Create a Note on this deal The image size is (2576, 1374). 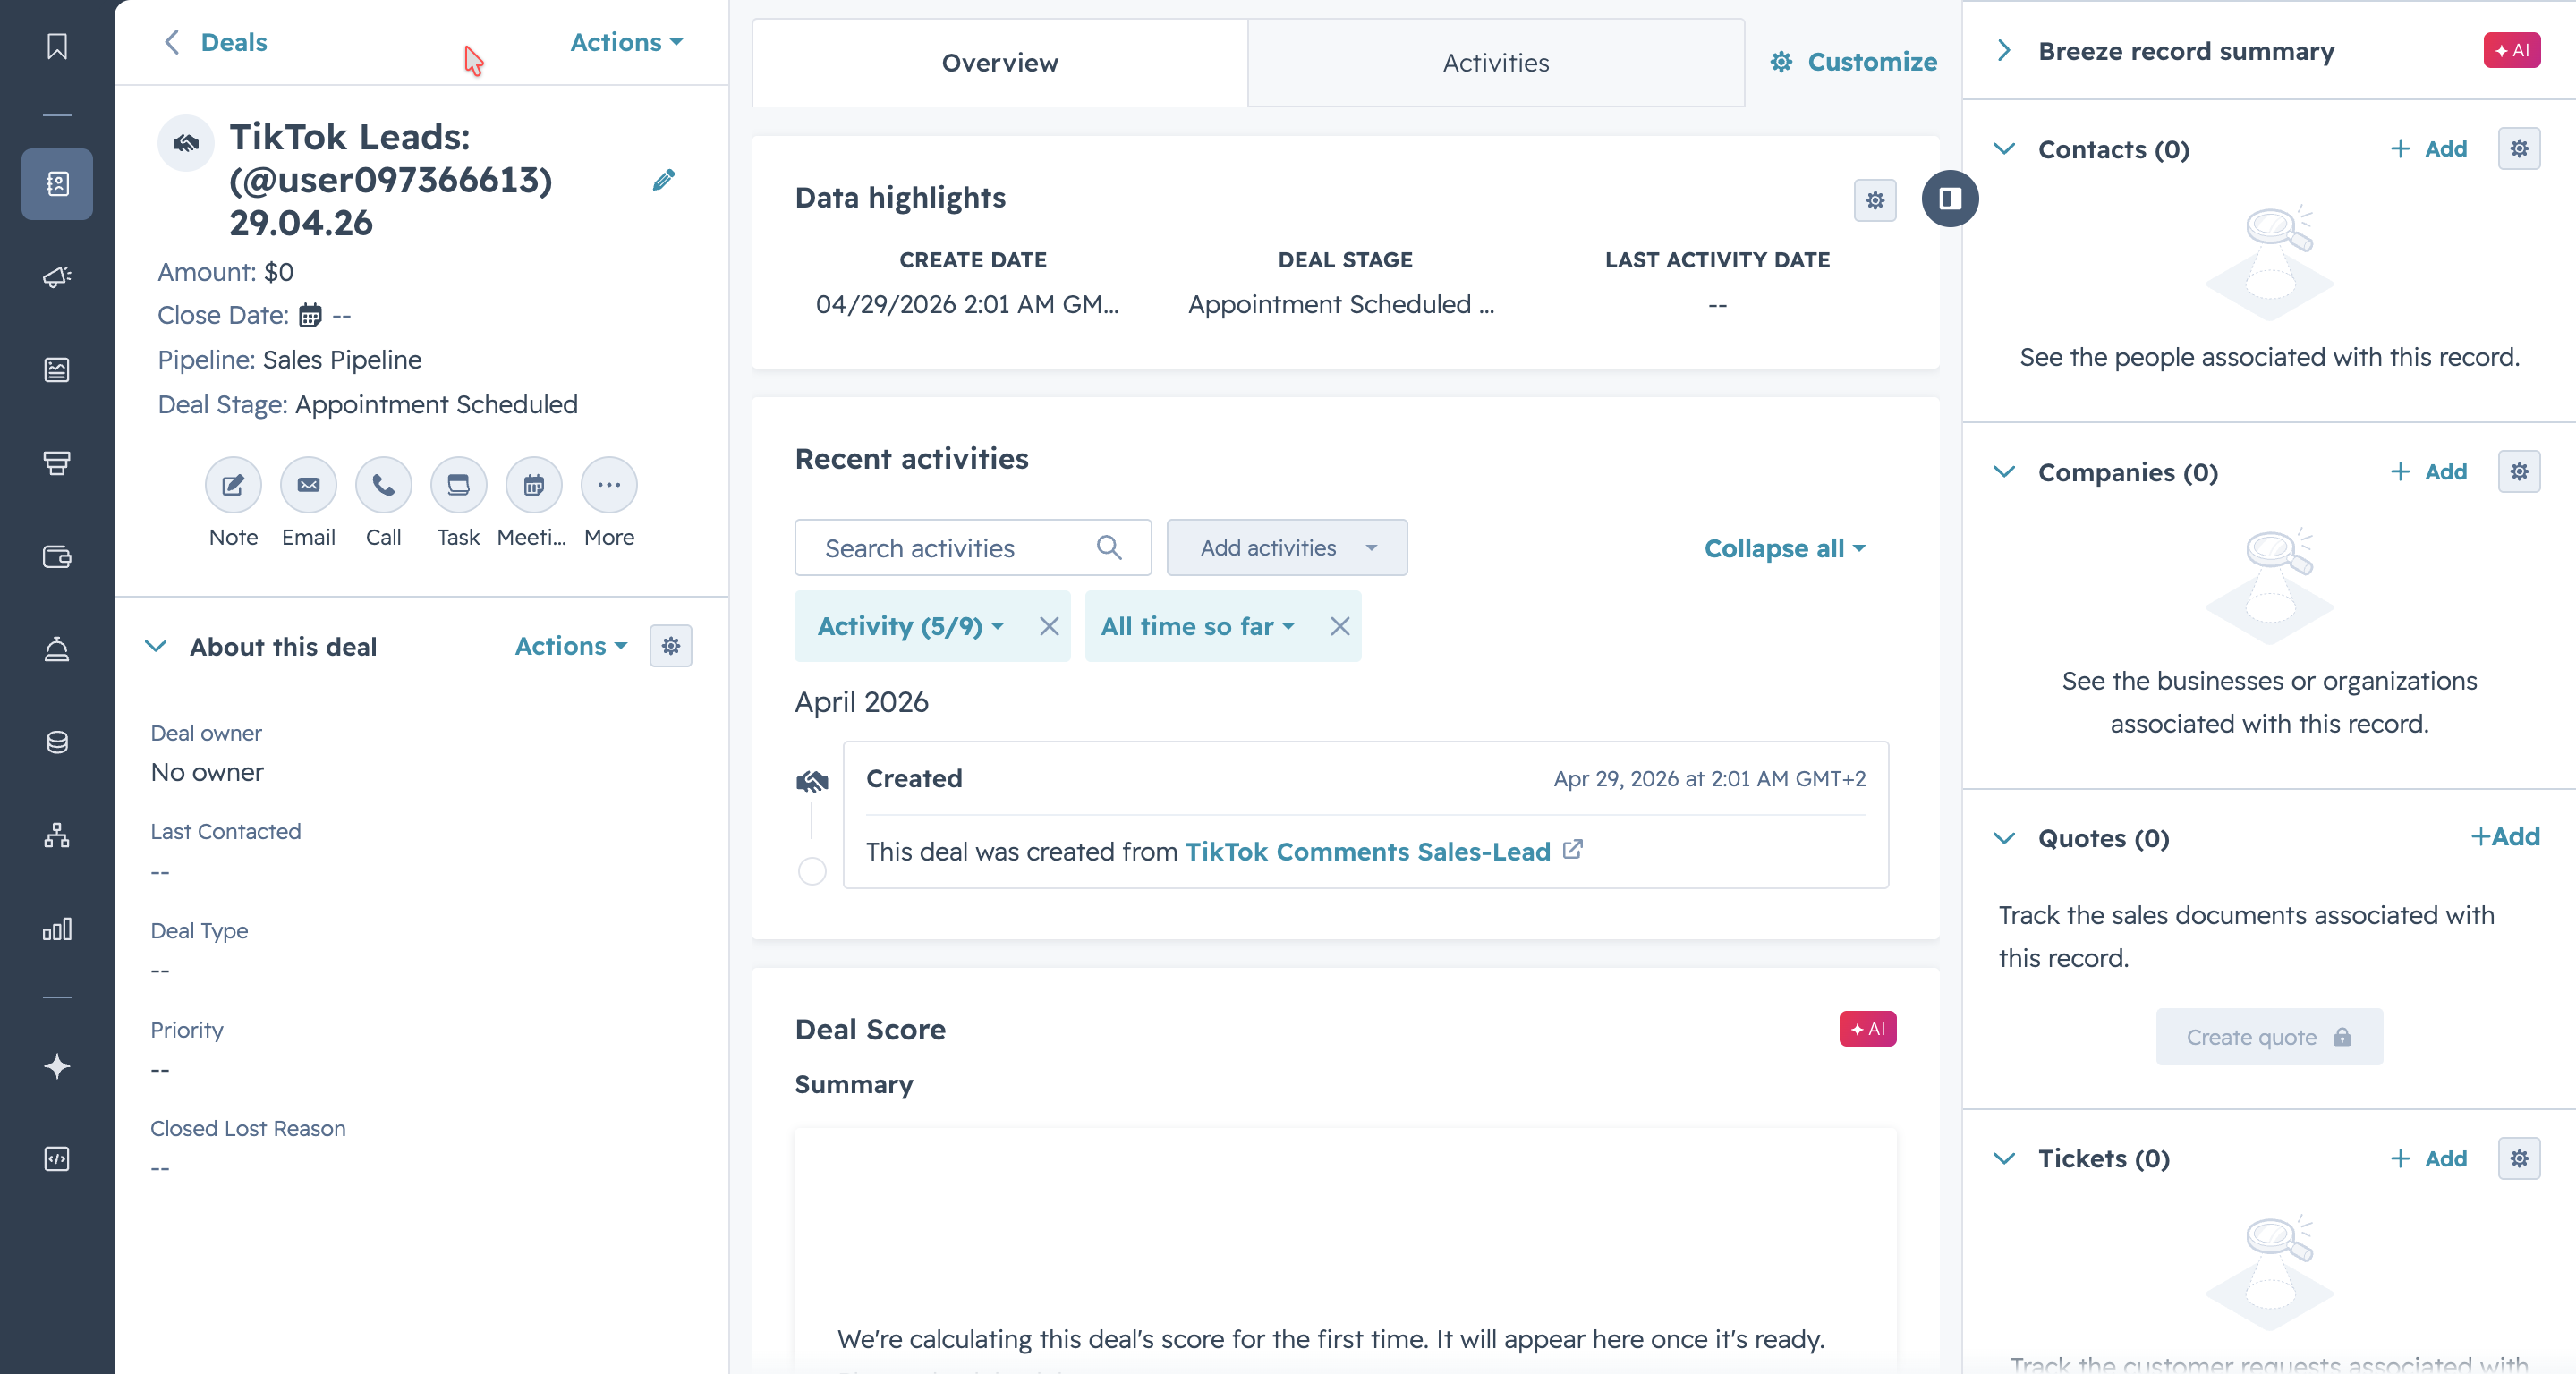tap(233, 485)
